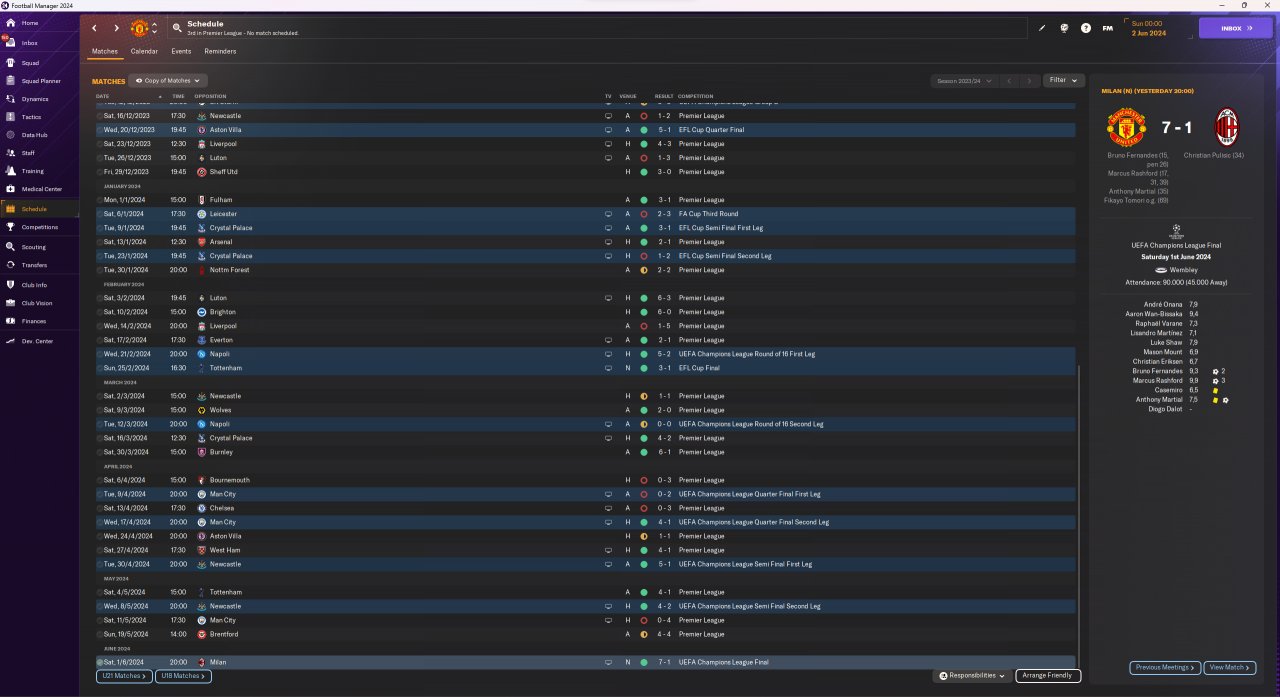The width and height of the screenshot is (1280, 697).
Task: Open the Medical Center
Action: tap(41, 189)
